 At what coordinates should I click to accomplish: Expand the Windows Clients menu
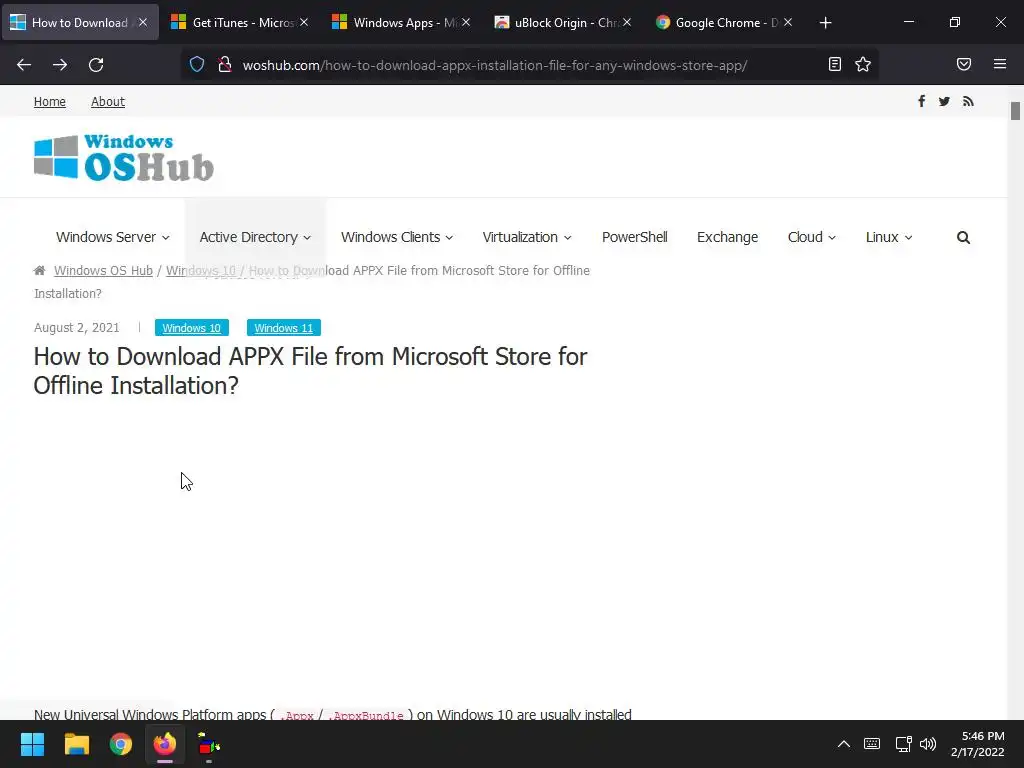pos(397,237)
